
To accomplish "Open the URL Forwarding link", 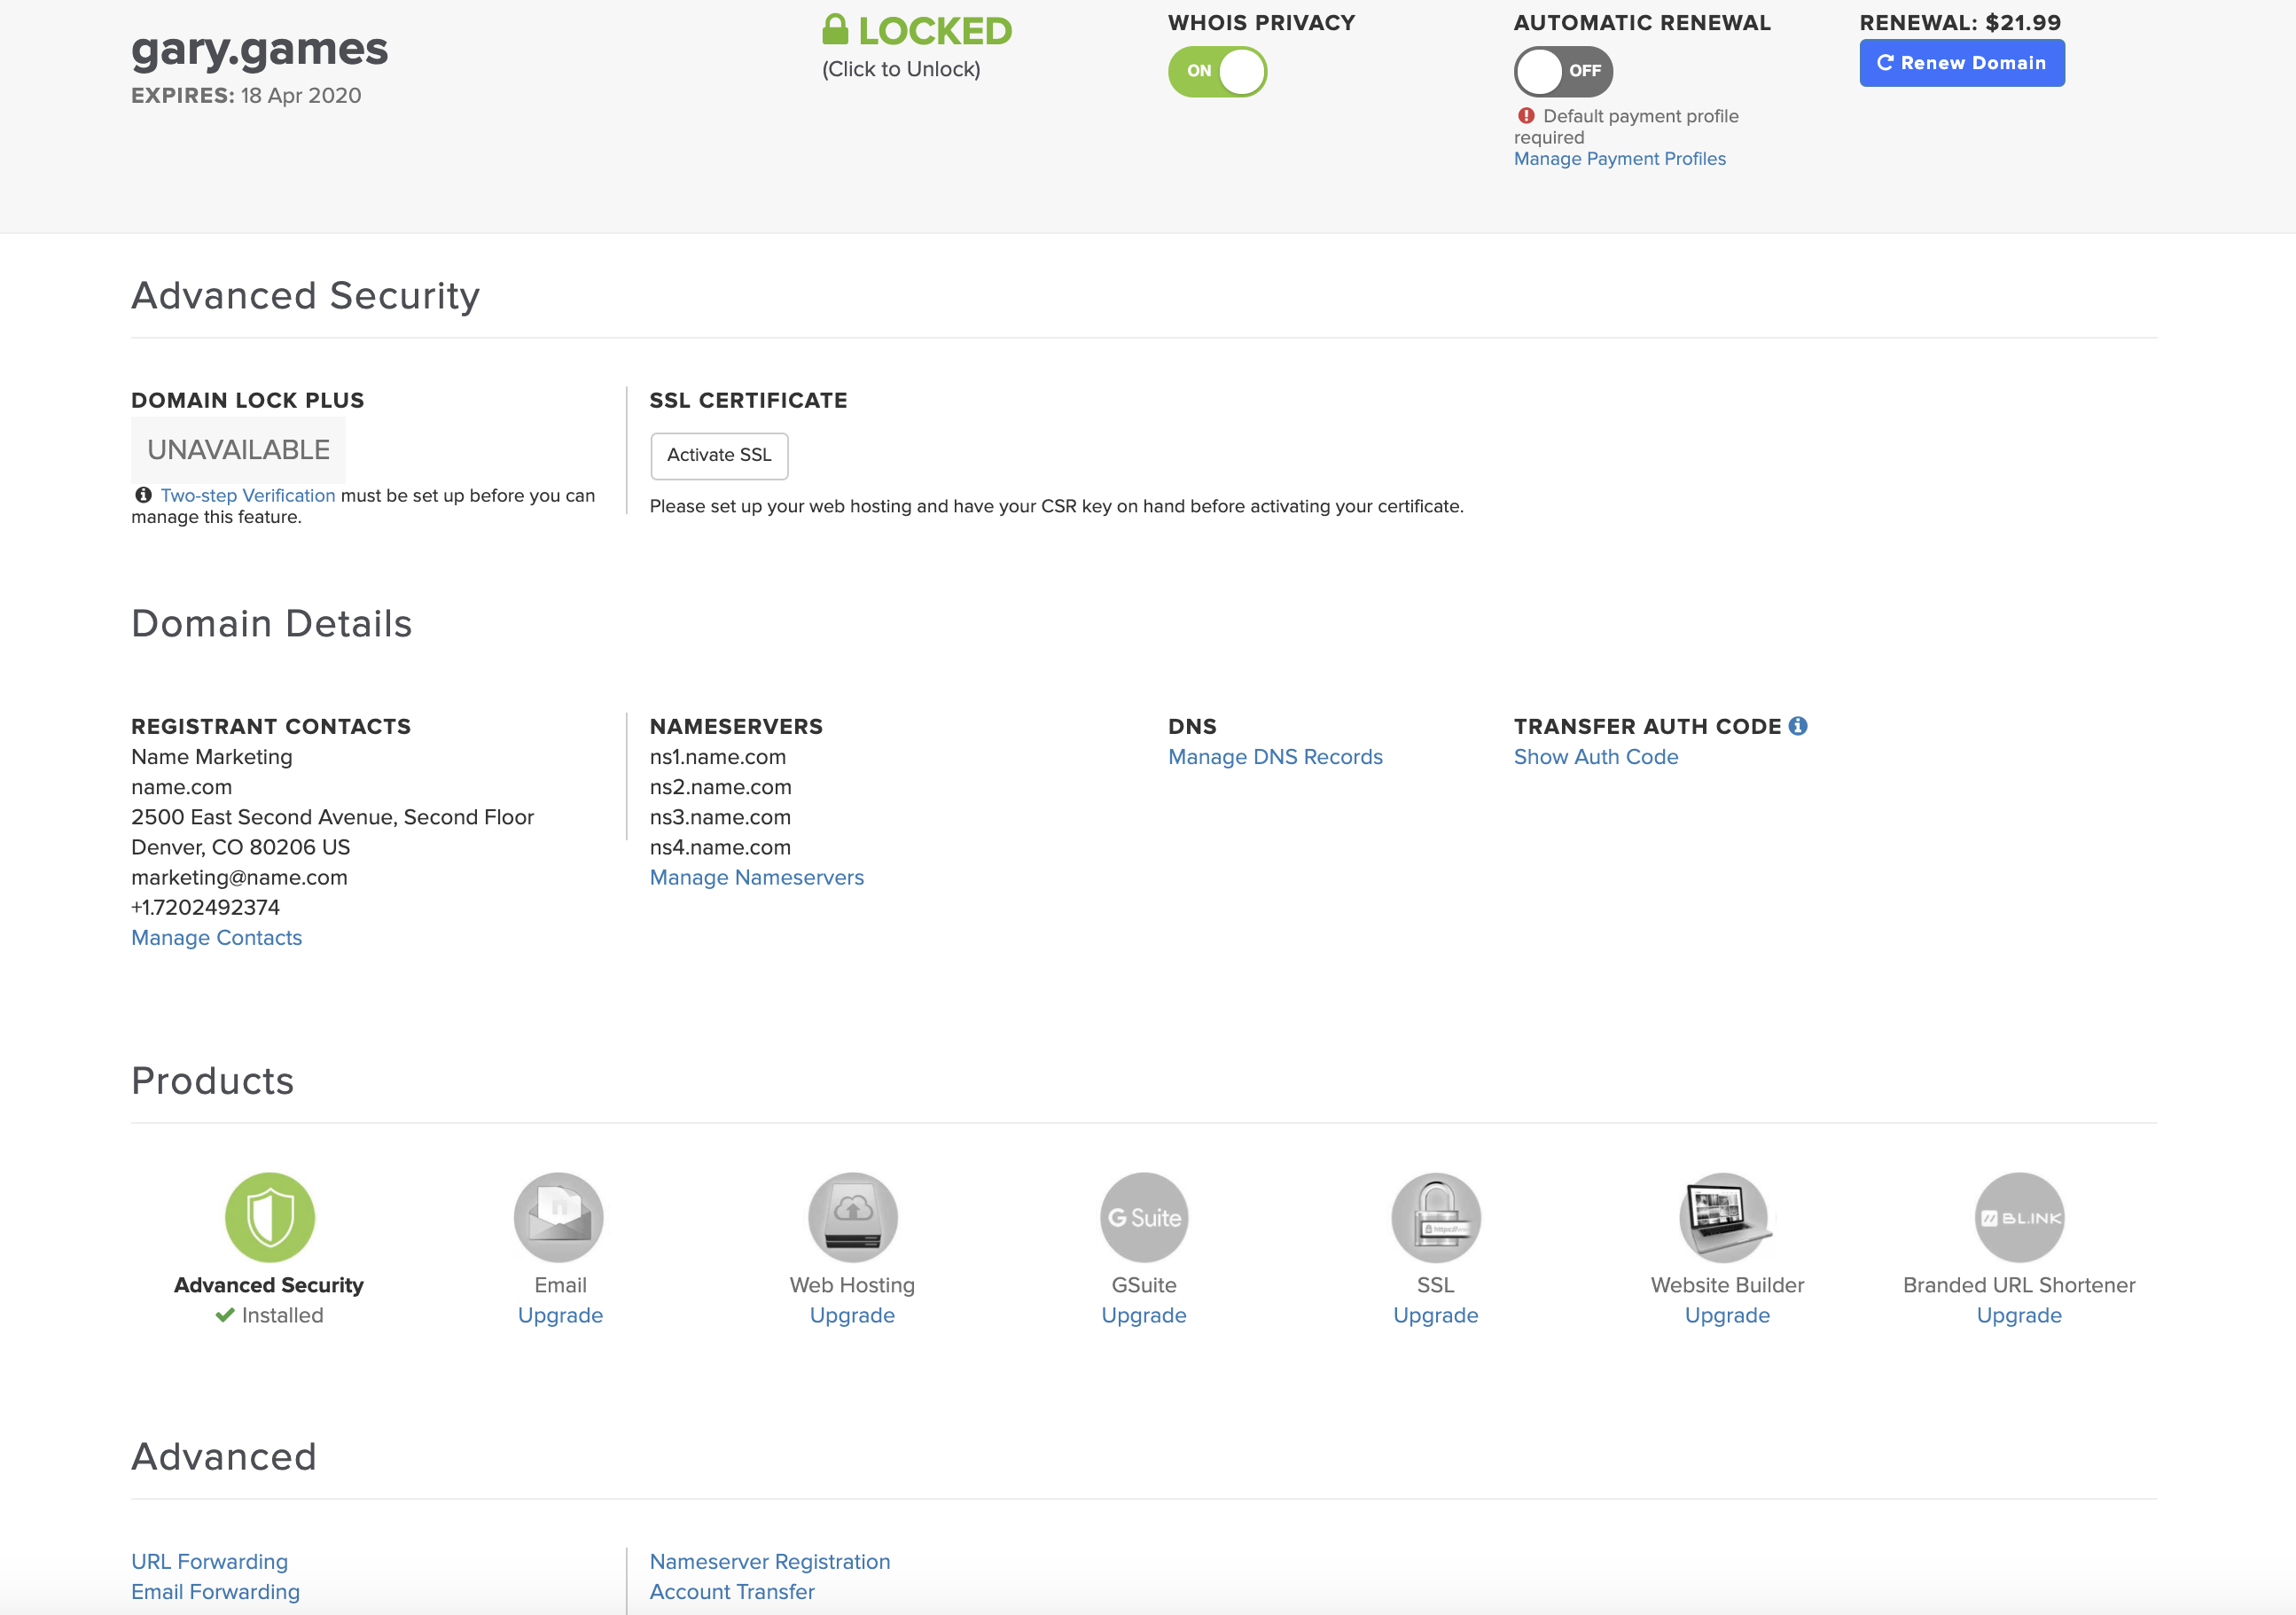I will [209, 1561].
